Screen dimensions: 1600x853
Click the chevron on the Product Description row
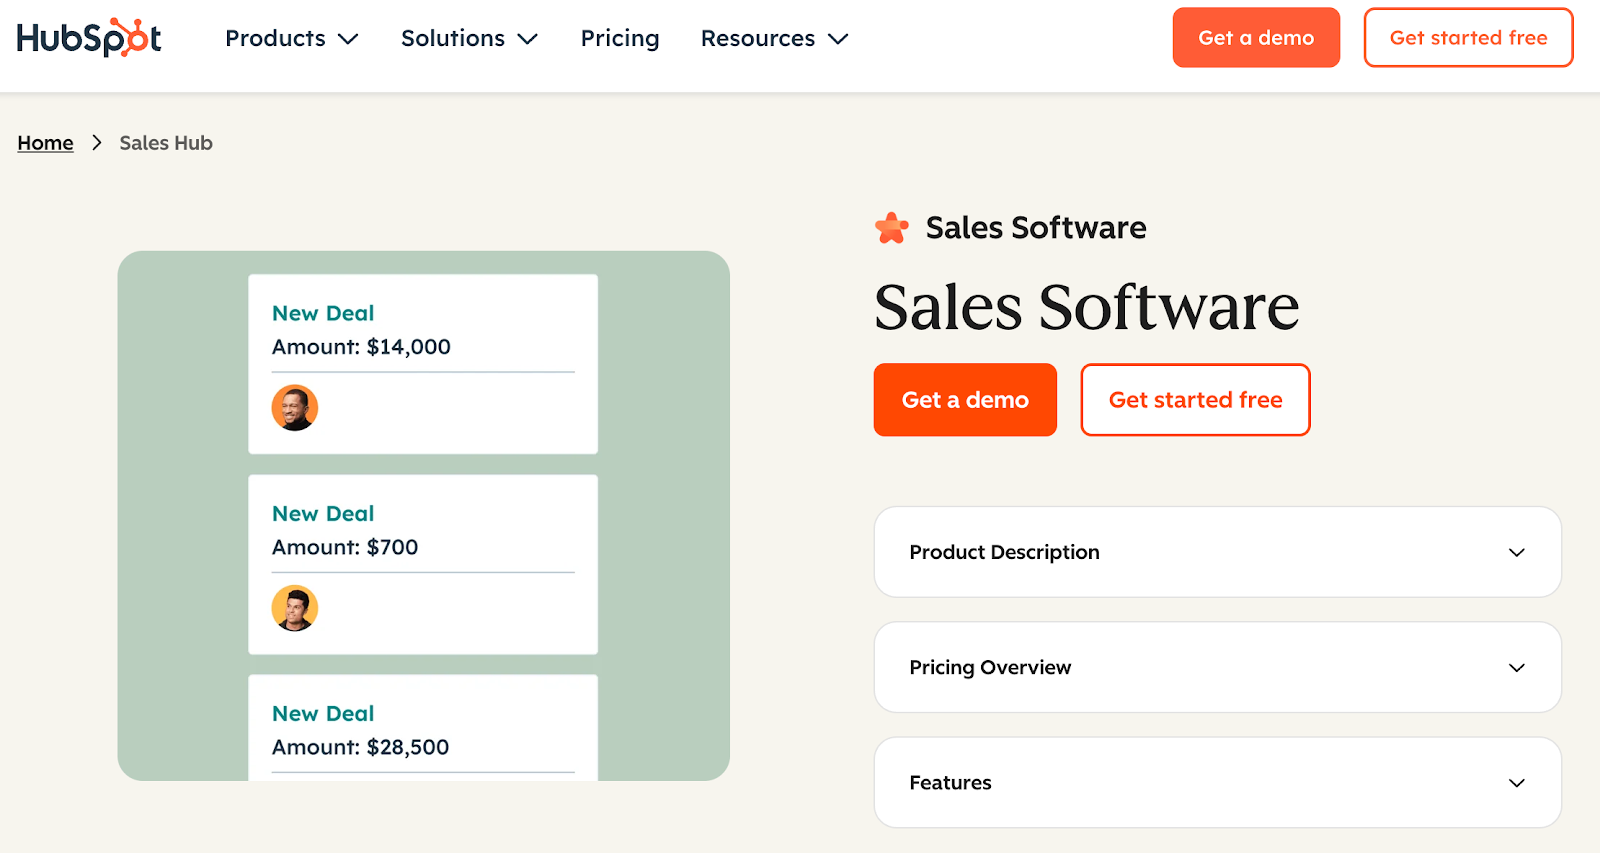(1516, 553)
